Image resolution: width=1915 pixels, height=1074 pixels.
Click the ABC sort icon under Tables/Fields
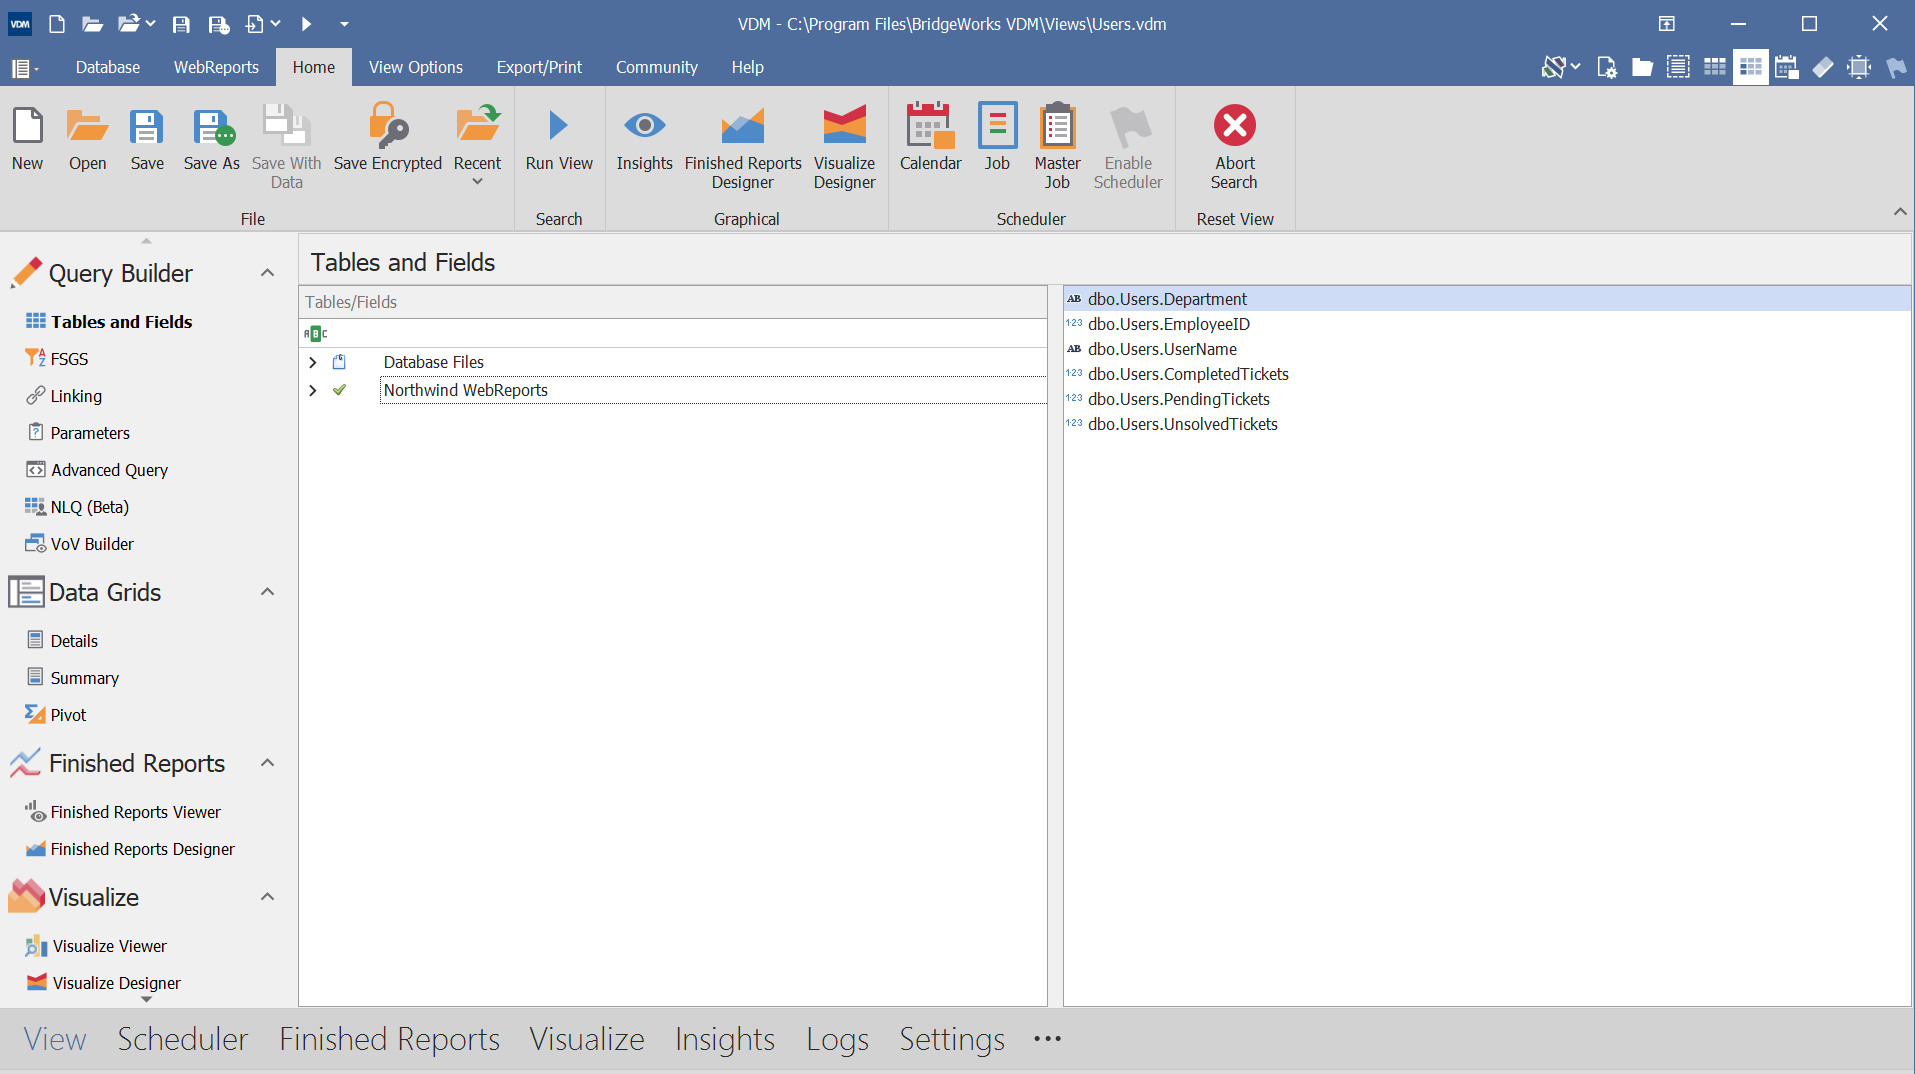click(315, 334)
